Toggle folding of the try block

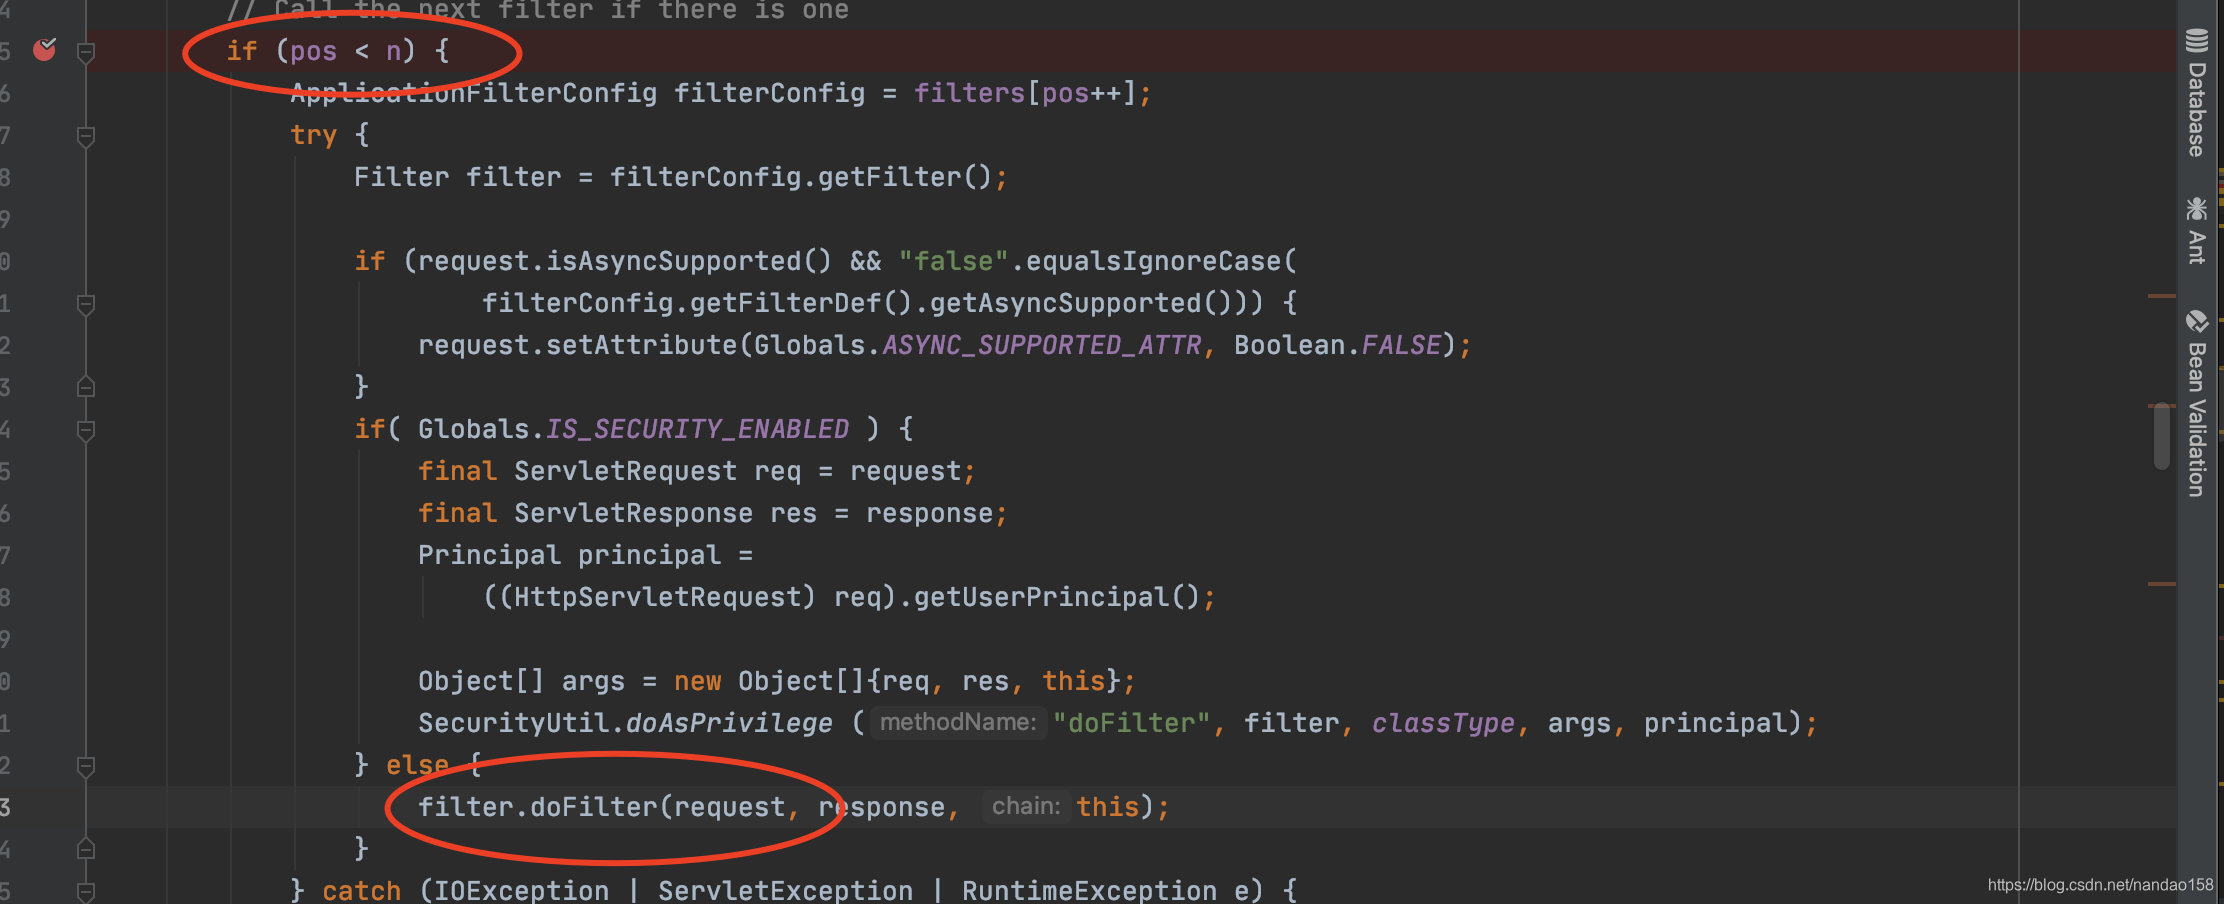click(x=85, y=133)
